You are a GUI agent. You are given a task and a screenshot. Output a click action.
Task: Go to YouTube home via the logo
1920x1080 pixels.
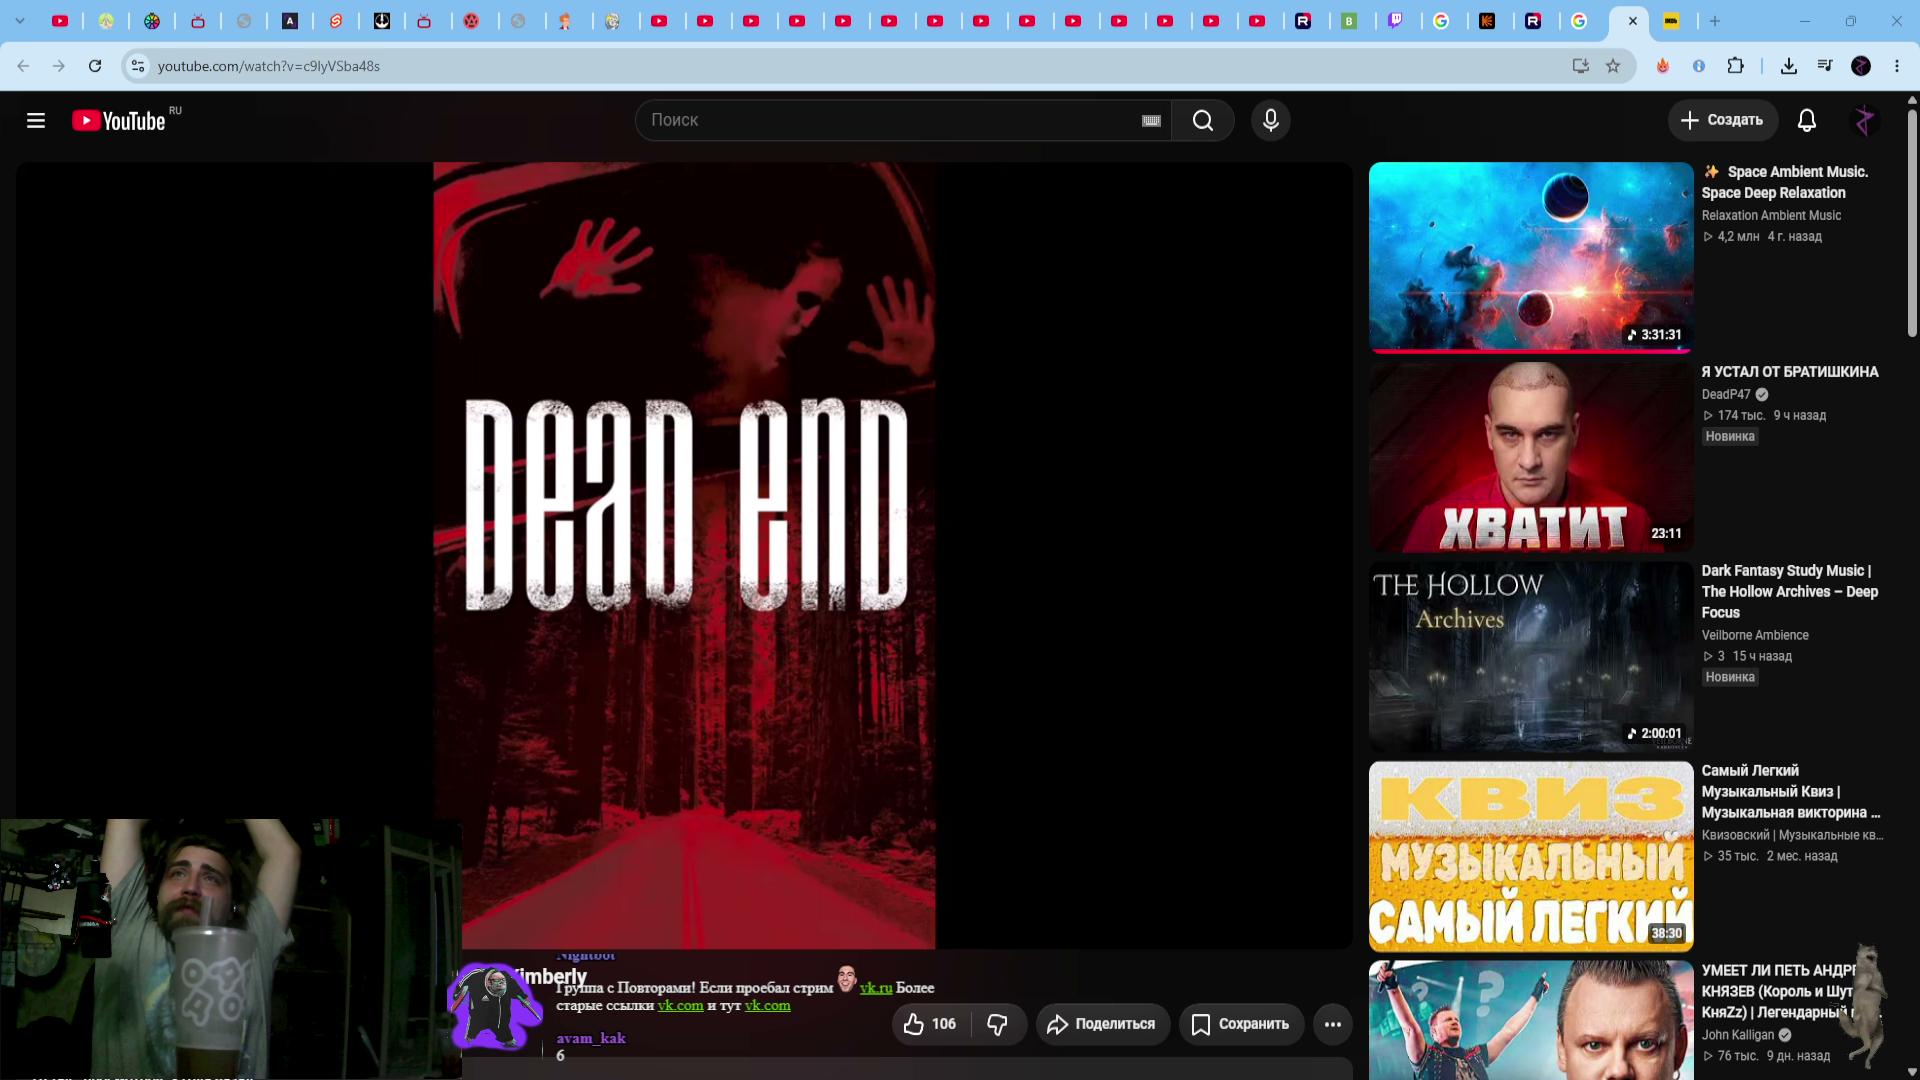pyautogui.click(x=119, y=121)
